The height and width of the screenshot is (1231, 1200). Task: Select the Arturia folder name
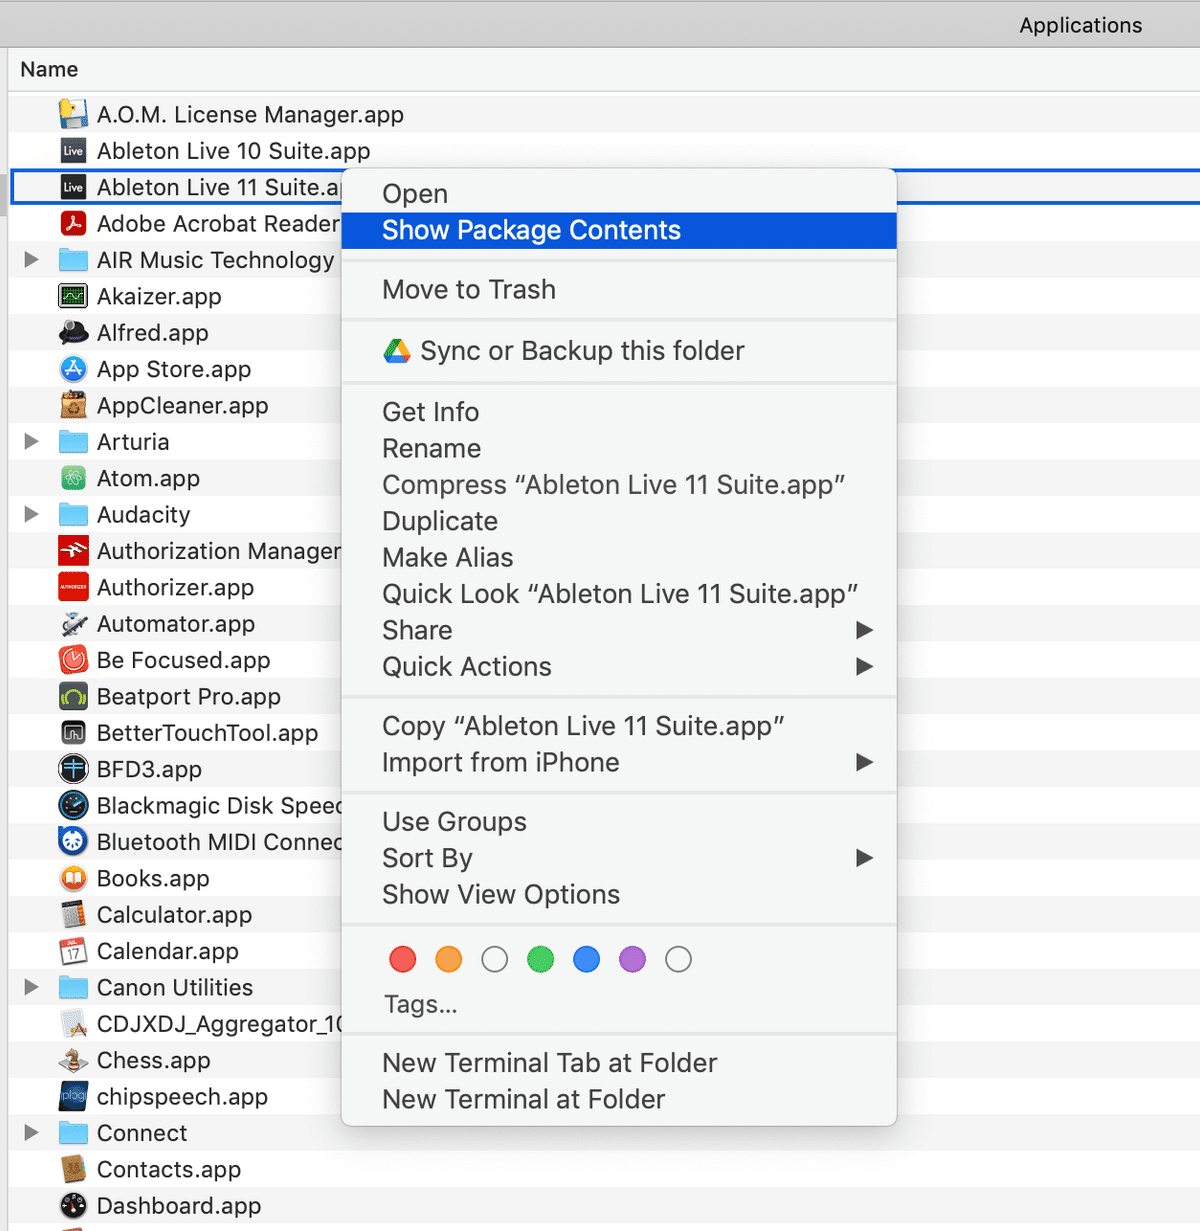[x=133, y=442]
